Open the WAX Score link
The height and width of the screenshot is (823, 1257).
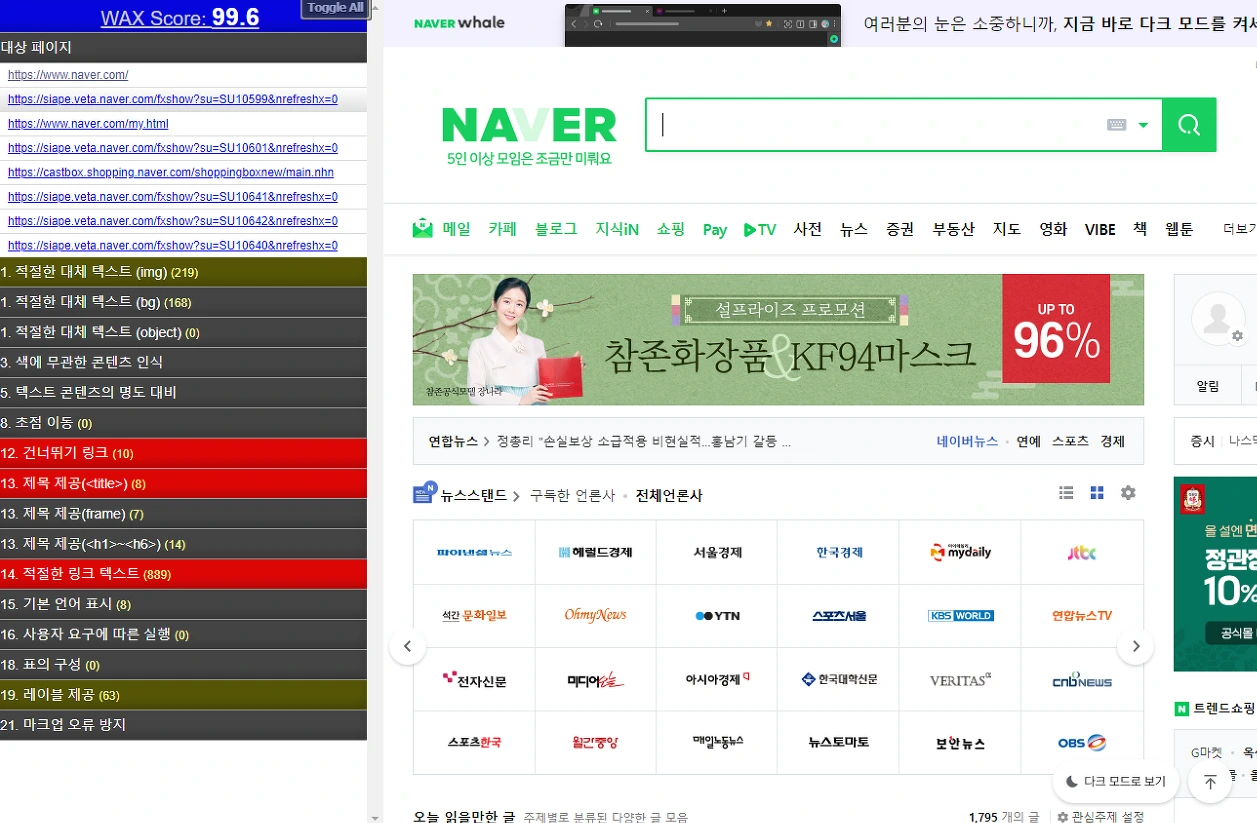point(180,18)
